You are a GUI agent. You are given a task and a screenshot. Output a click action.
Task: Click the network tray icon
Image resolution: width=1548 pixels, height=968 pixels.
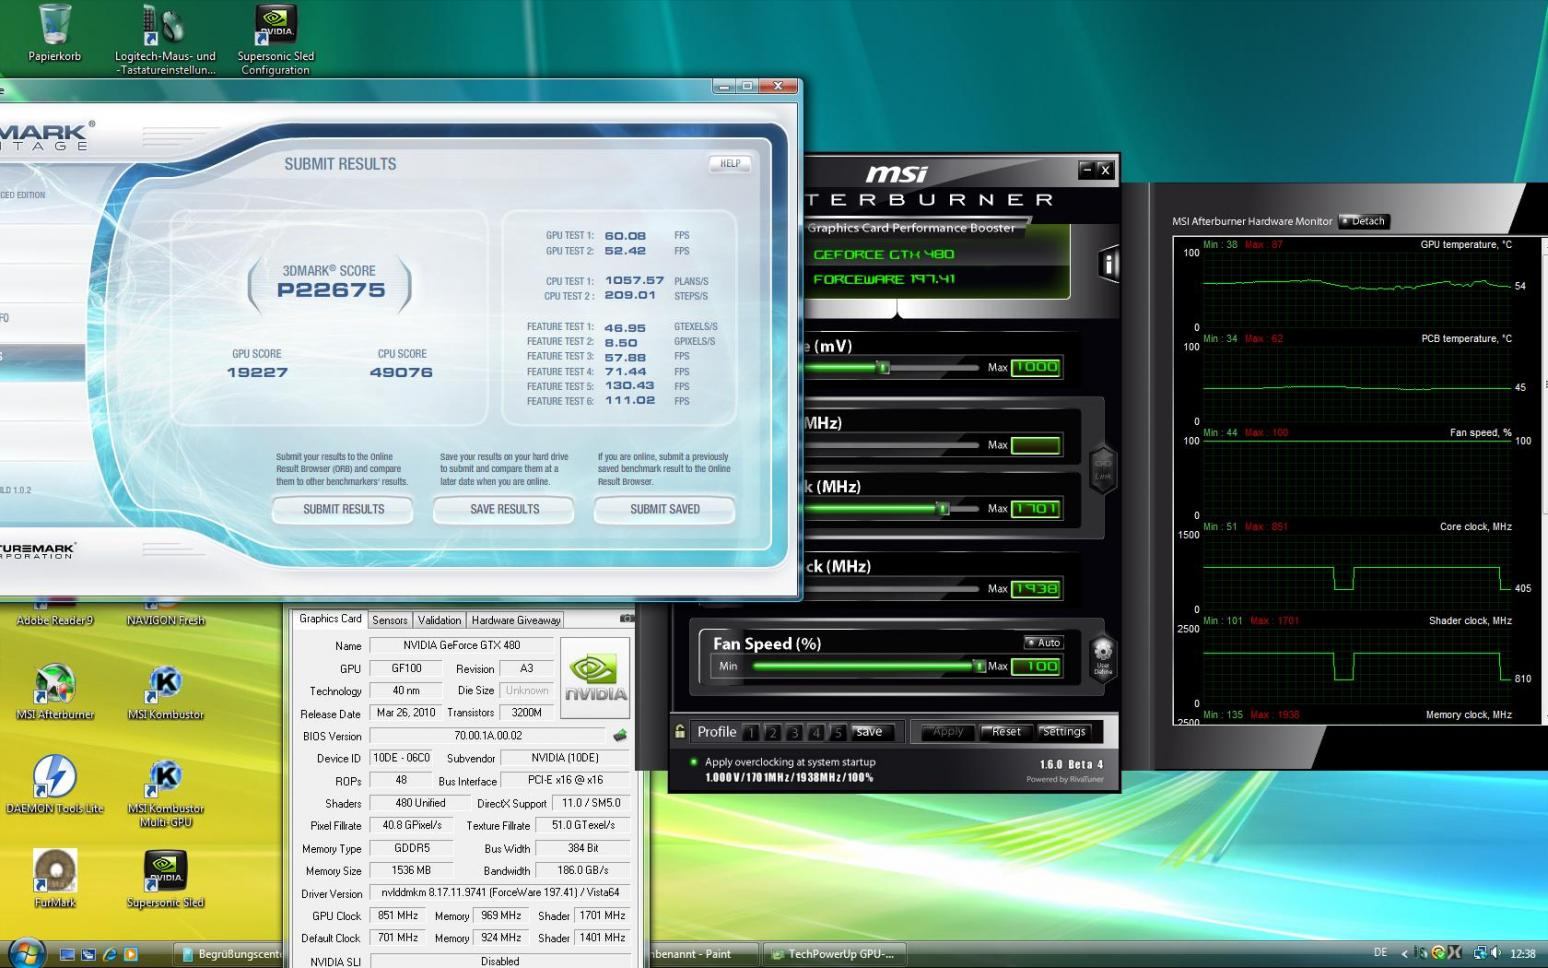click(1480, 953)
